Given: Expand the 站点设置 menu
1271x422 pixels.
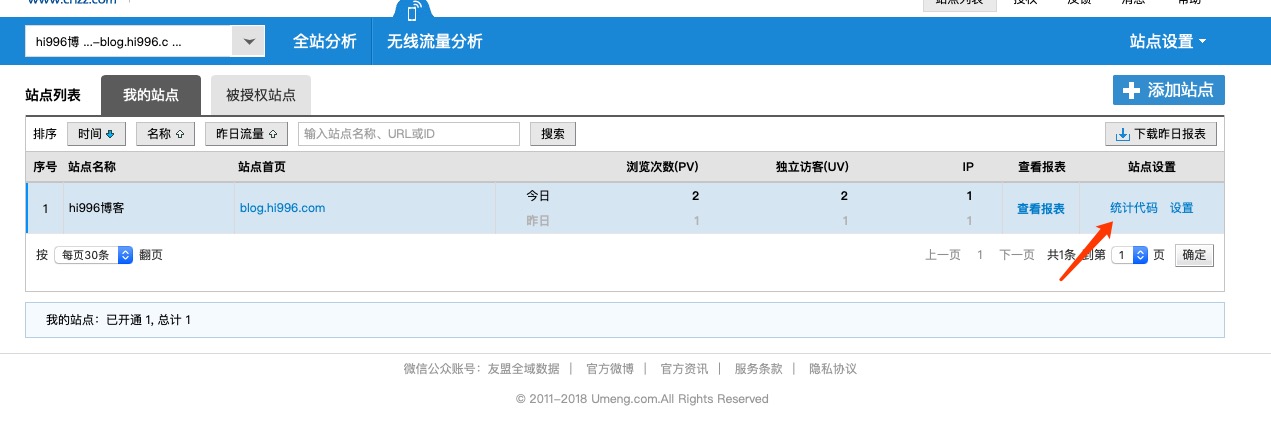Looking at the screenshot, I should point(1167,41).
